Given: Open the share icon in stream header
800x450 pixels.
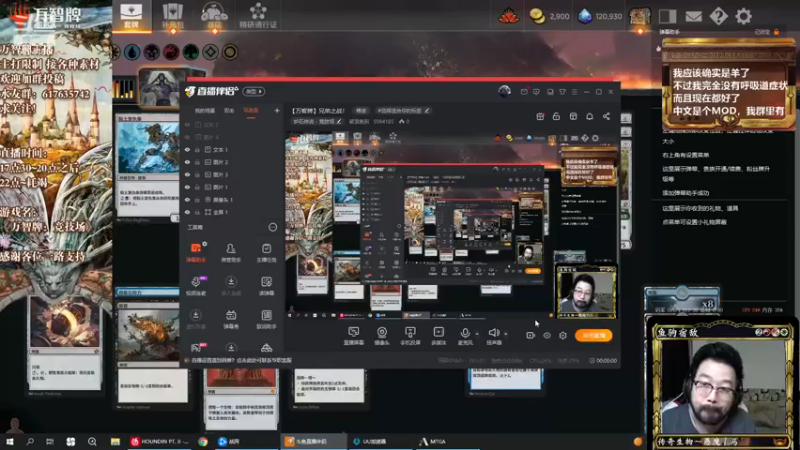Looking at the screenshot, I should pyautogui.click(x=606, y=116).
